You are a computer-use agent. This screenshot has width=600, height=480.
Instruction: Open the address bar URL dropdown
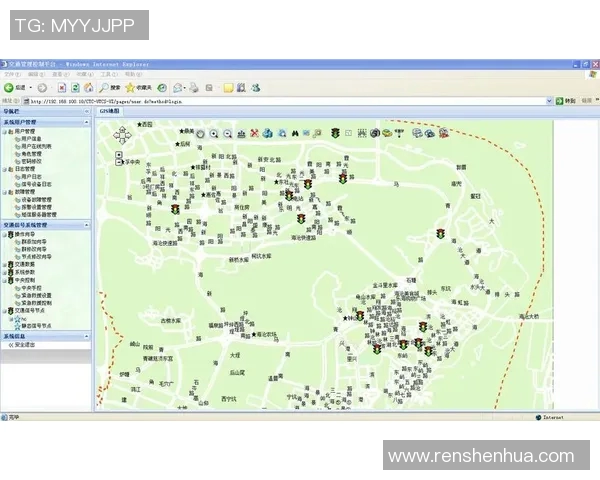[x=548, y=101]
